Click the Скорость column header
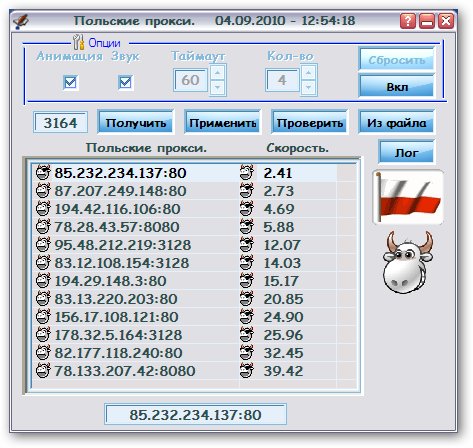473x448 pixels. (x=298, y=148)
